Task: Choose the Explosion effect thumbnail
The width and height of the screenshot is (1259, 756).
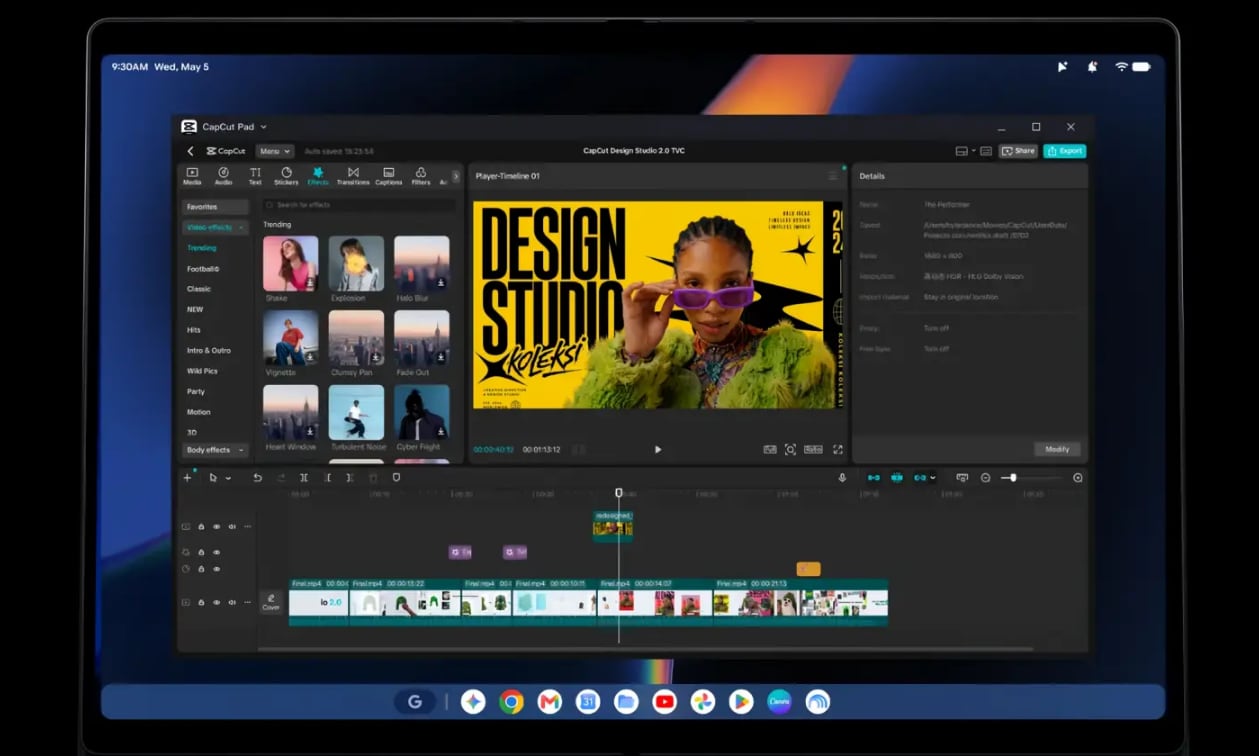Action: click(x=356, y=263)
